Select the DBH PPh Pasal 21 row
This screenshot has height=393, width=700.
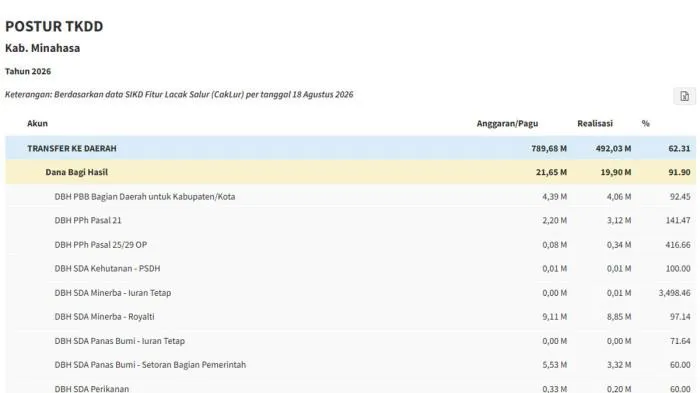pyautogui.click(x=350, y=220)
